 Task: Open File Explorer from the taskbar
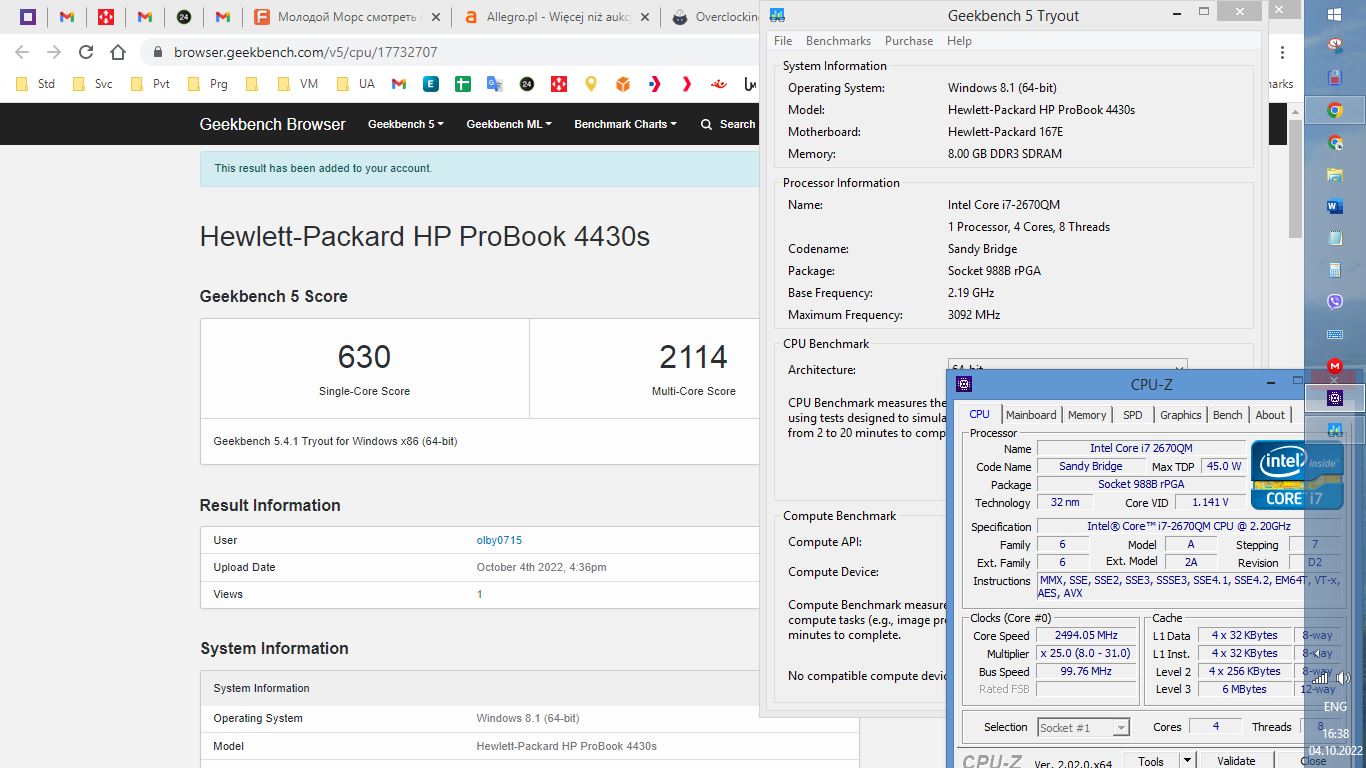click(1334, 175)
